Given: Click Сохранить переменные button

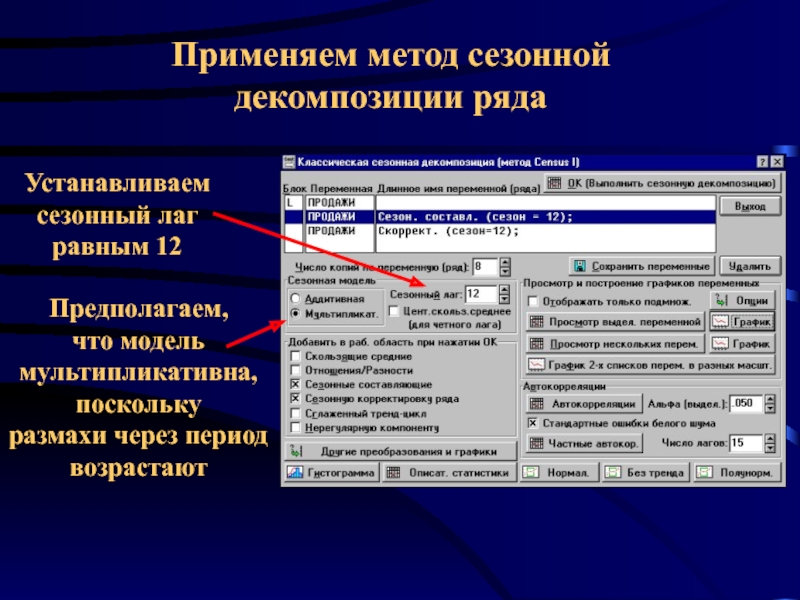Looking at the screenshot, I should click(642, 266).
